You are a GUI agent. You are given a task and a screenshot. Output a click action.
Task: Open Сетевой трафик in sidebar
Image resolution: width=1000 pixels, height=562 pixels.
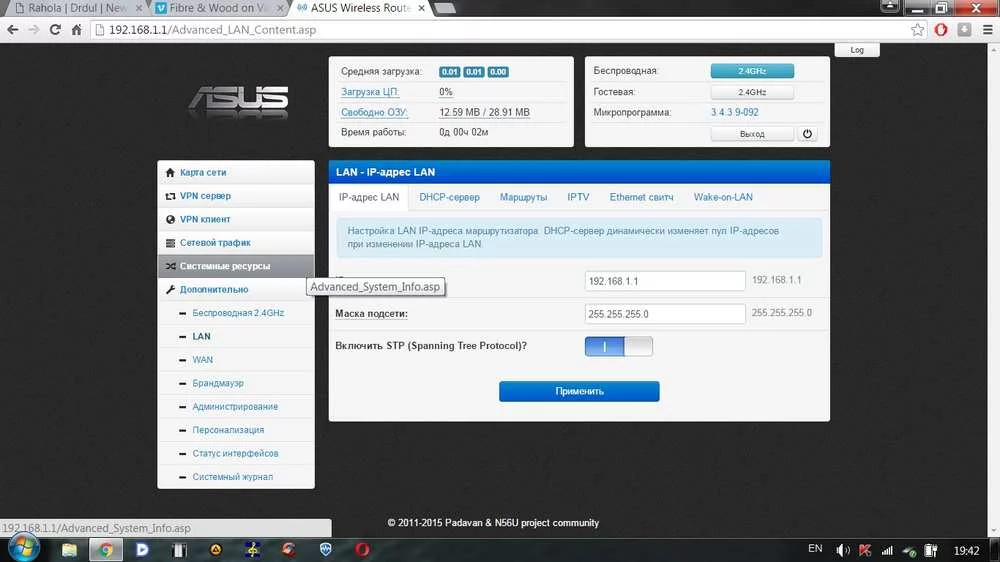pyautogui.click(x=235, y=243)
